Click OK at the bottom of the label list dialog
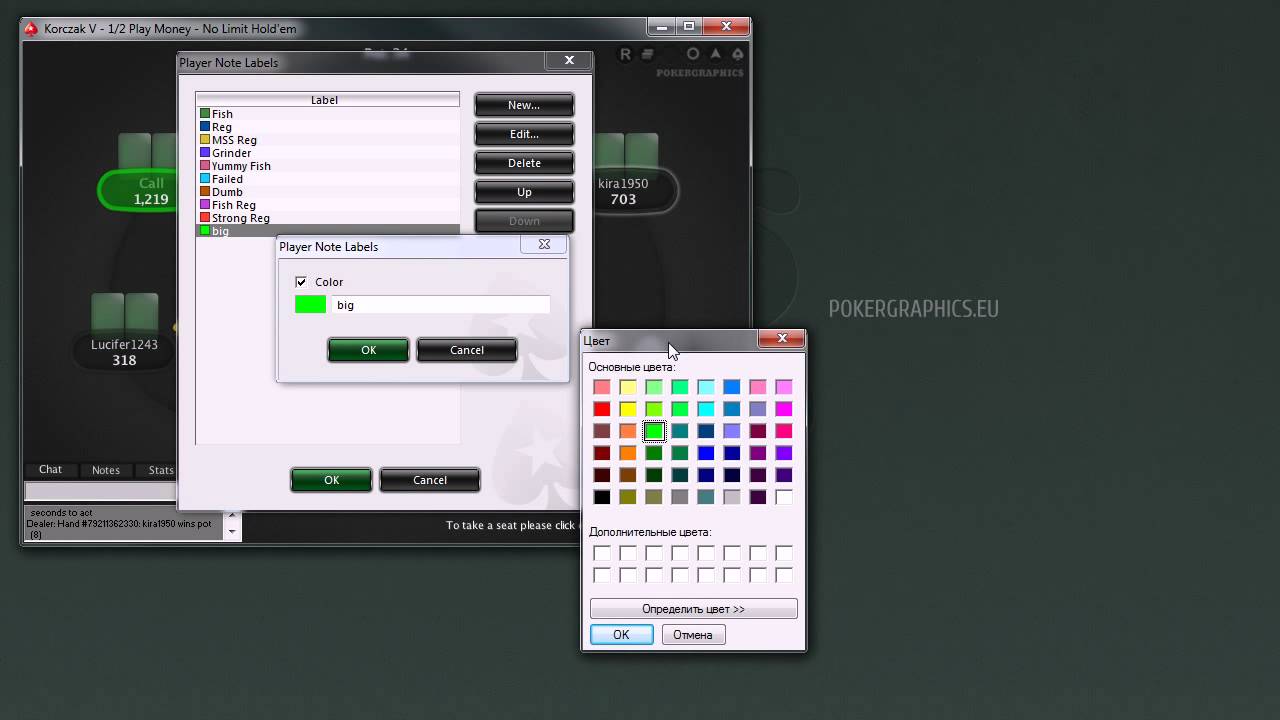Screen dimensions: 1280x720 coord(331,480)
